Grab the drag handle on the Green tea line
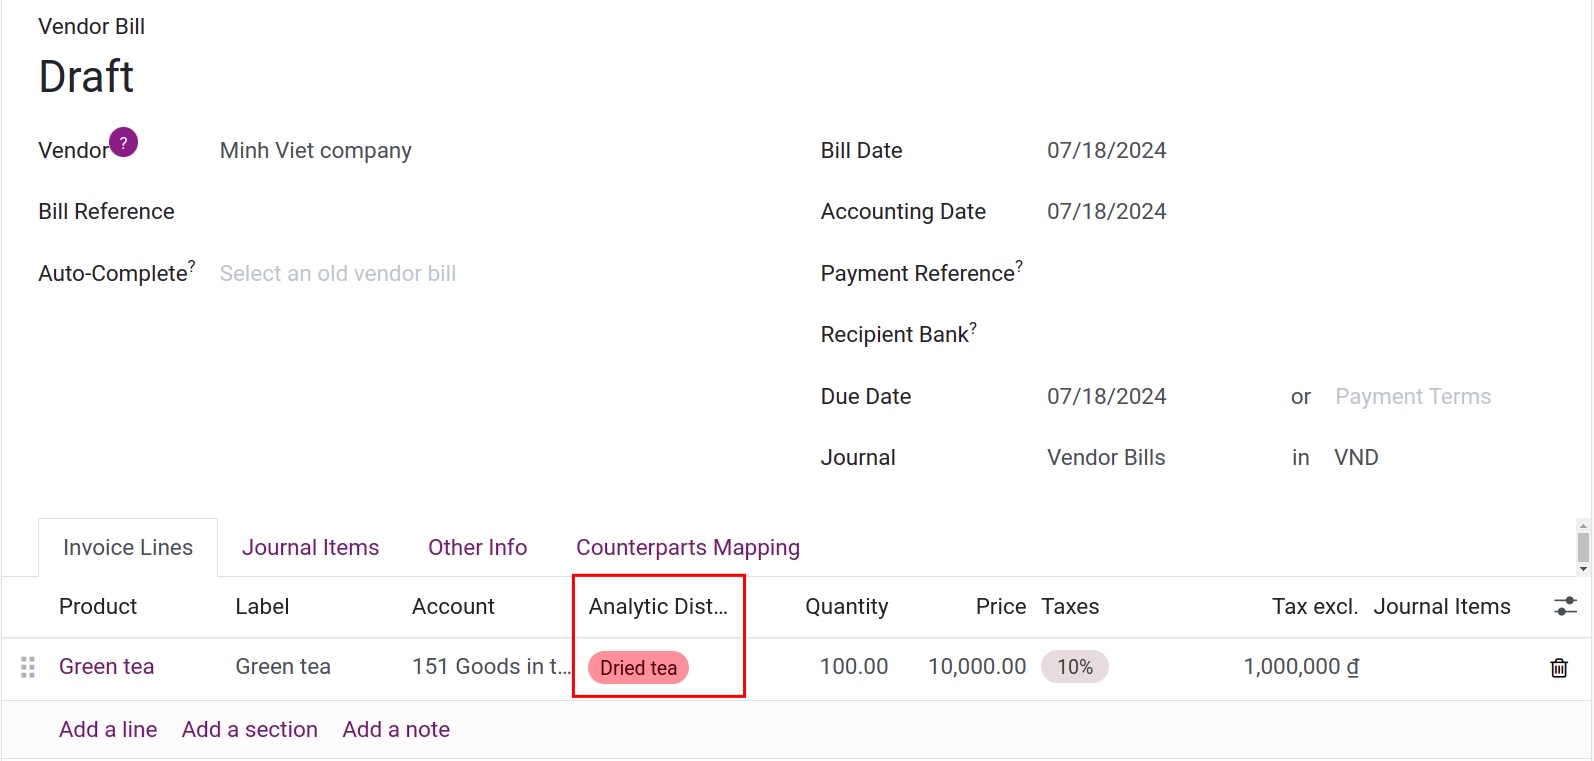Image resolution: width=1594 pixels, height=761 pixels. [x=27, y=667]
